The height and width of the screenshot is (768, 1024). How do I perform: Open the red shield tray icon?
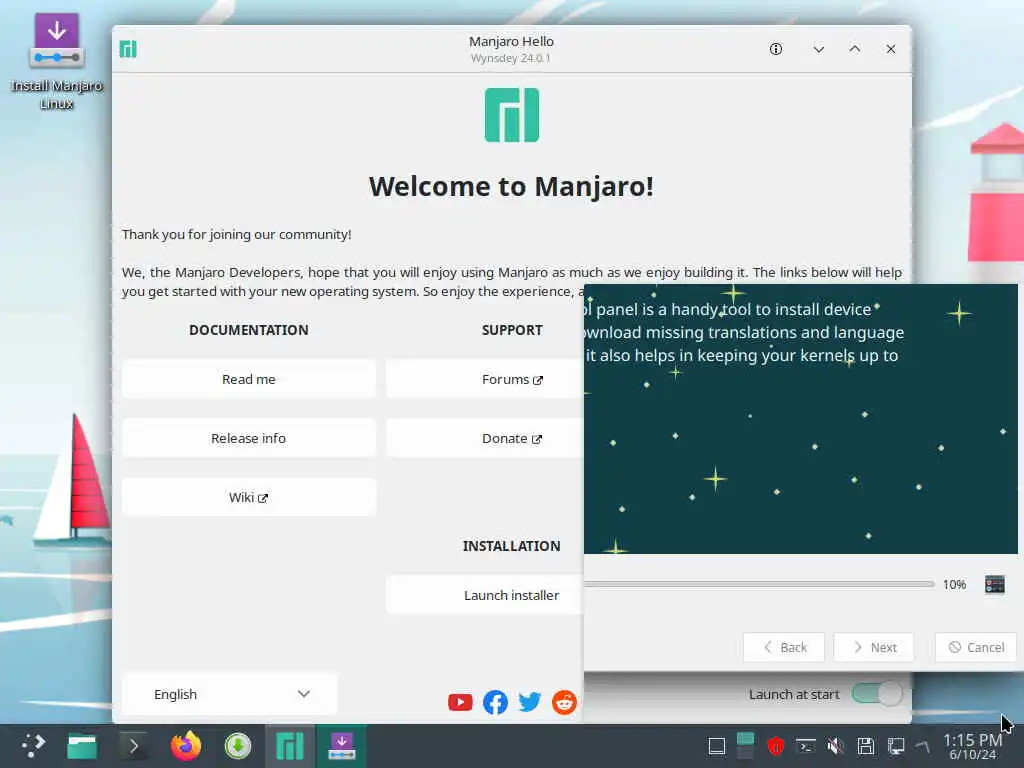(775, 746)
